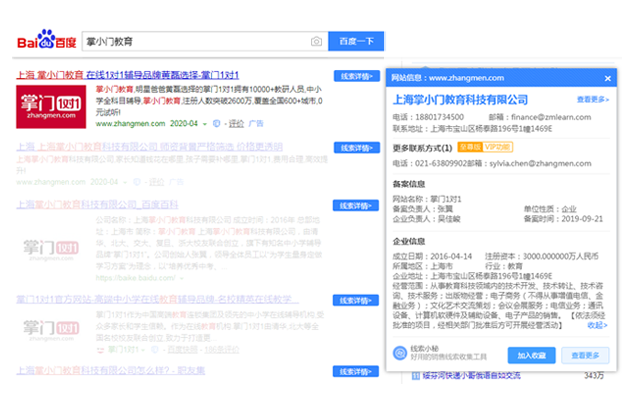
Task: Open https://baike.baidu.com/ URL link
Action: tap(135, 278)
